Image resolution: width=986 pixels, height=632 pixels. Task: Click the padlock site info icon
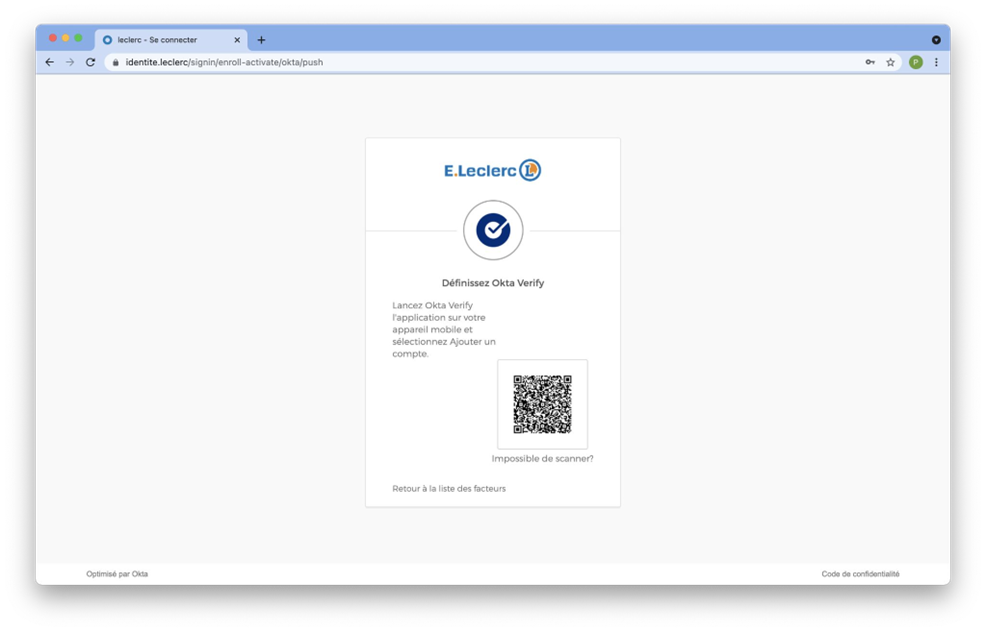pyautogui.click(x=116, y=62)
